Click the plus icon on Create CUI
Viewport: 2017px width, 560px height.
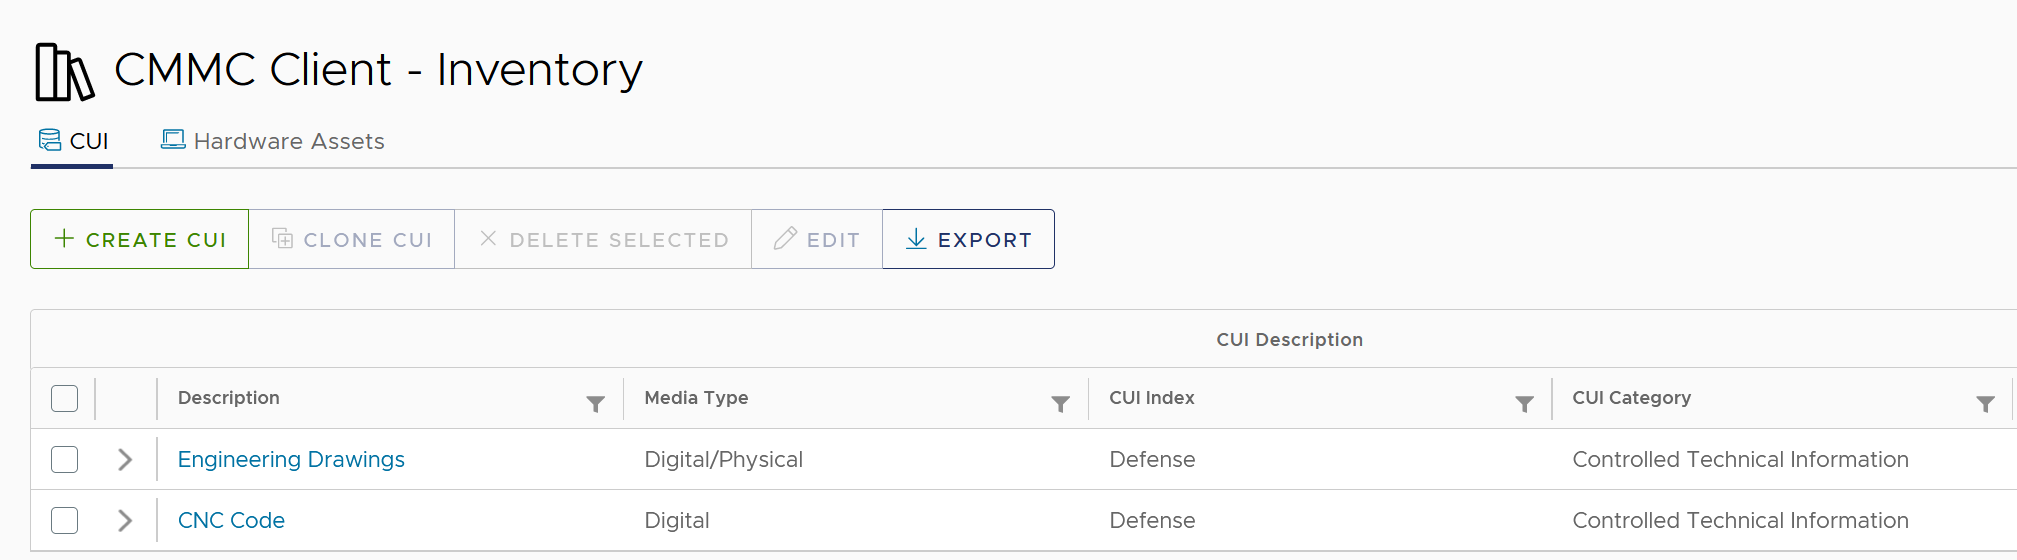[64, 238]
